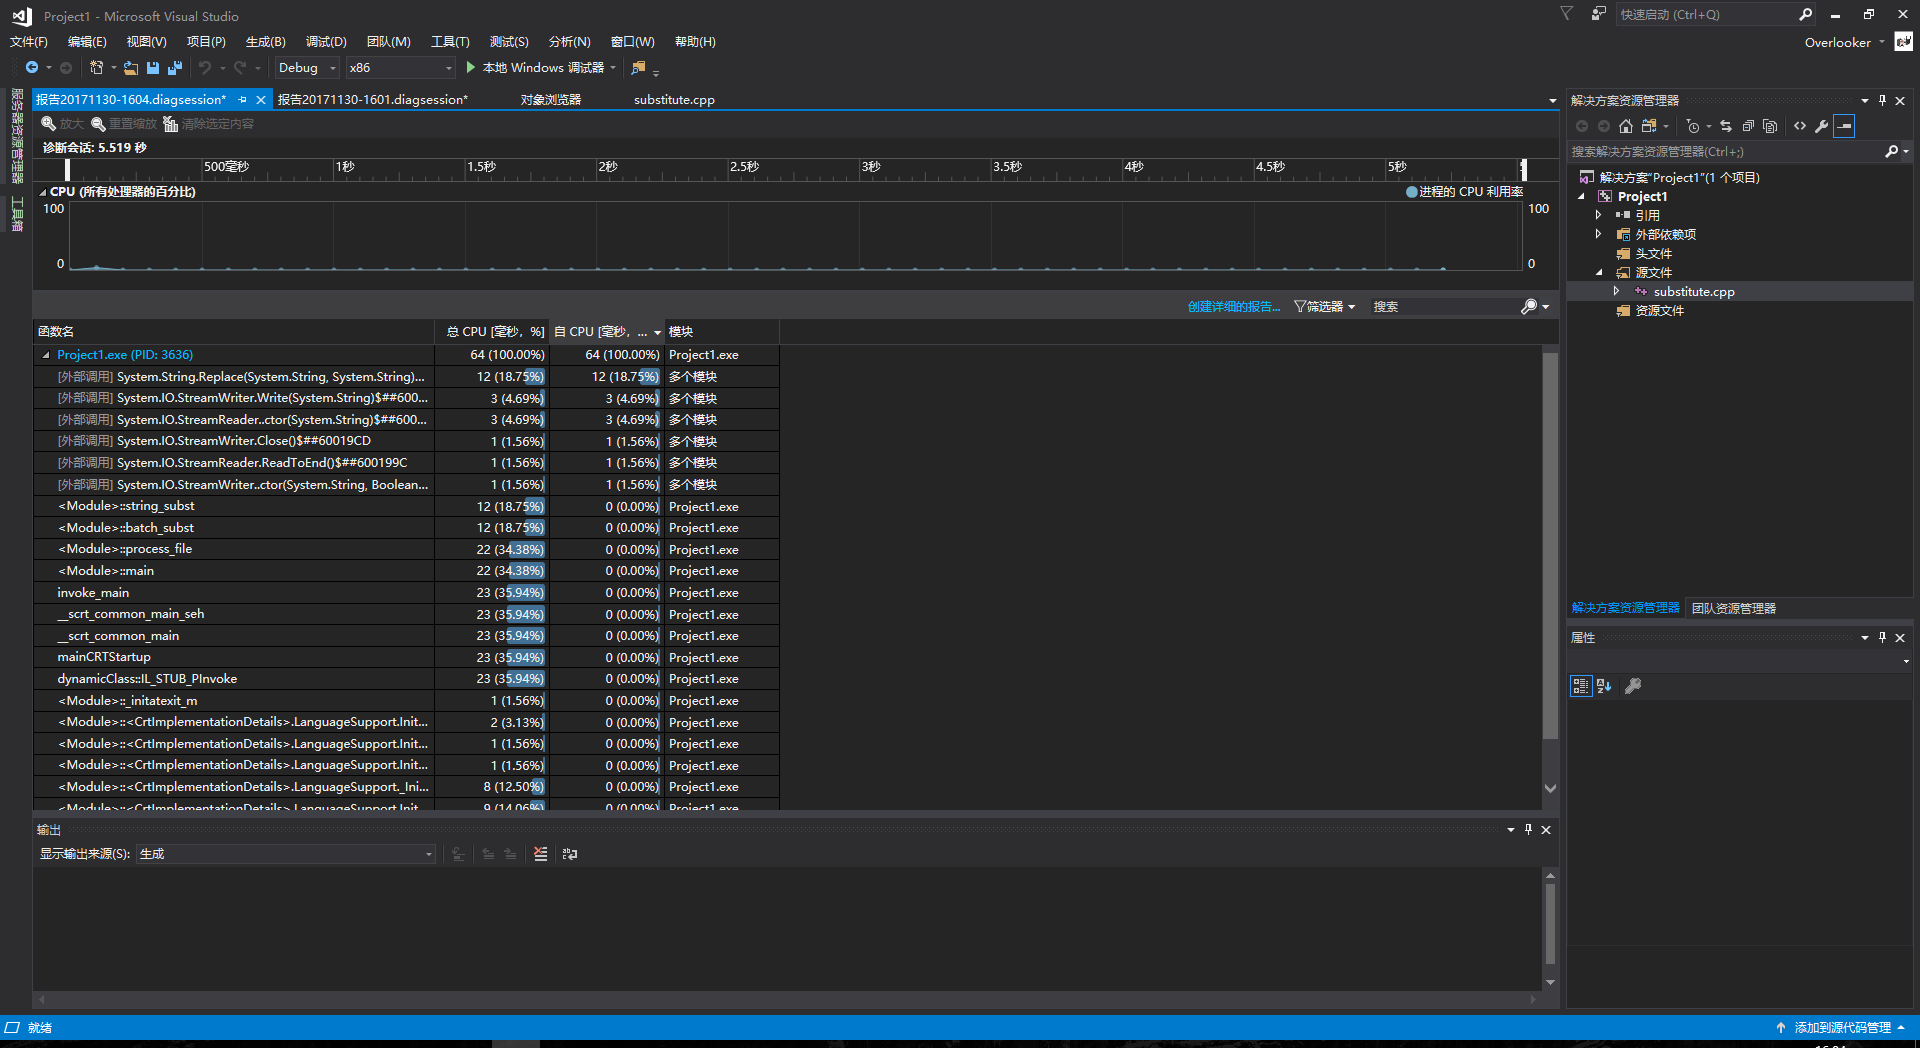Click the view code brackets icon
The image size is (1920, 1048).
(1800, 126)
